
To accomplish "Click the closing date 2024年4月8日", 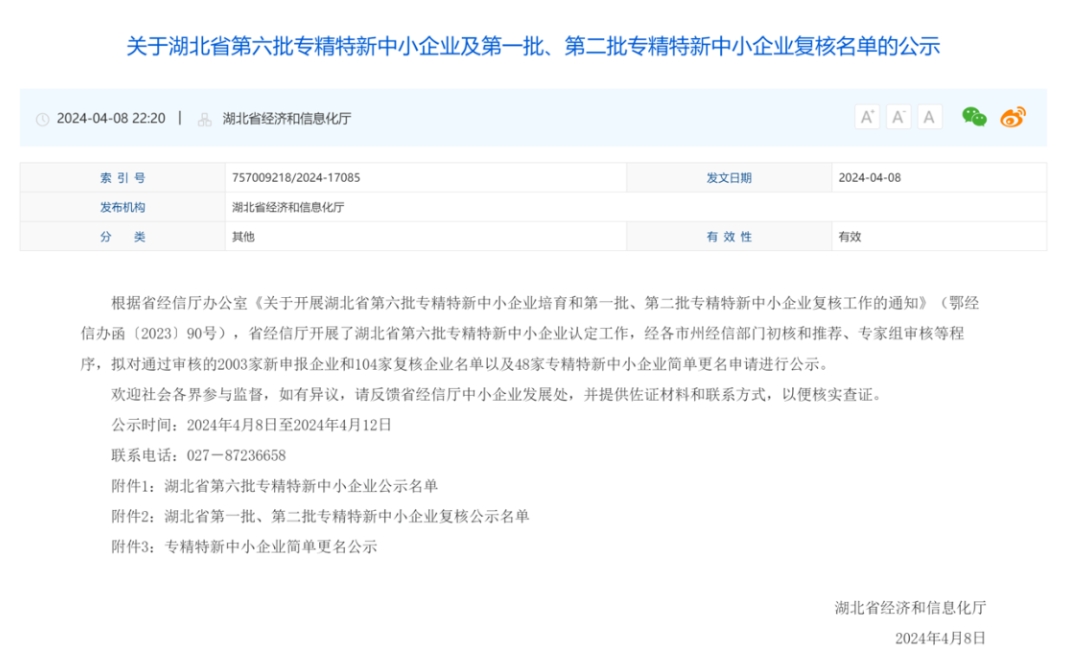I will (x=941, y=638).
